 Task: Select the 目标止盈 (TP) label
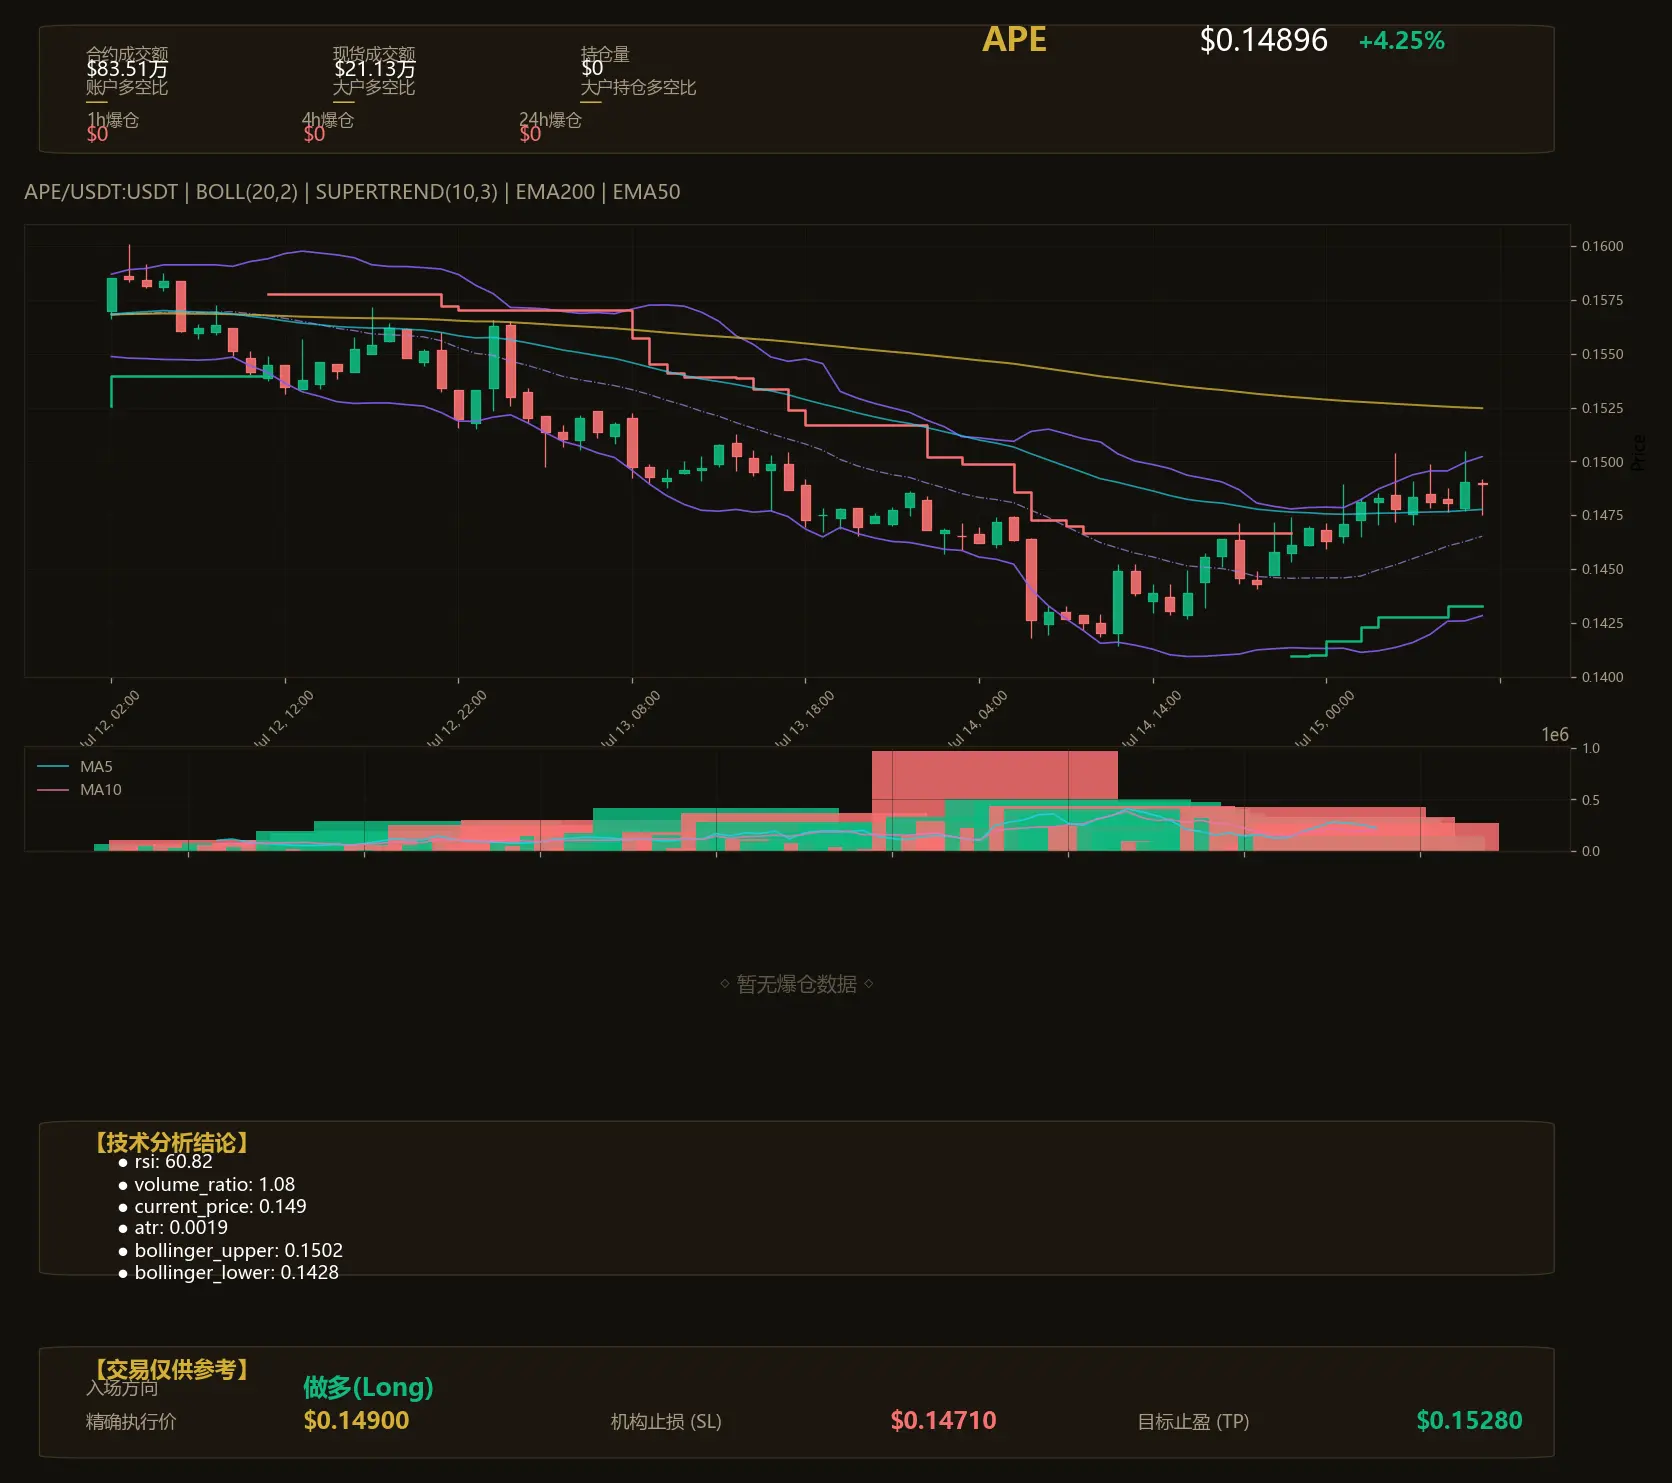click(1193, 1422)
